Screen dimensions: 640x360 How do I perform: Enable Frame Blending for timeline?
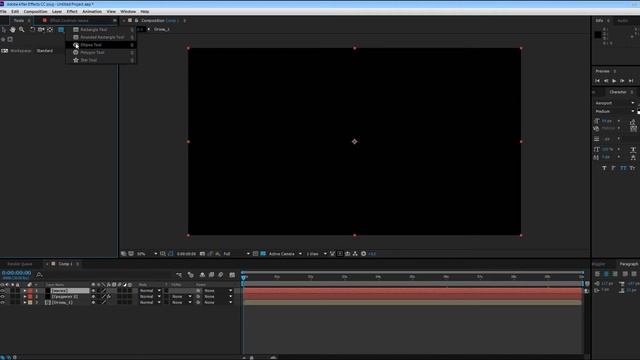(211, 275)
